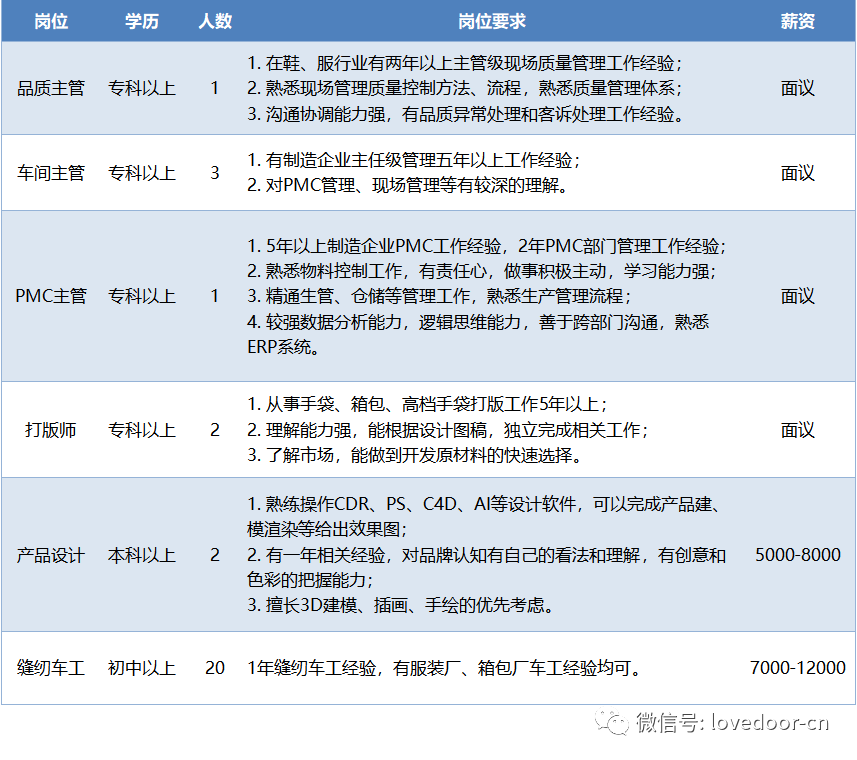Select 面议 salary in the 车间主管 row
This screenshot has width=857, height=760.
click(797, 173)
